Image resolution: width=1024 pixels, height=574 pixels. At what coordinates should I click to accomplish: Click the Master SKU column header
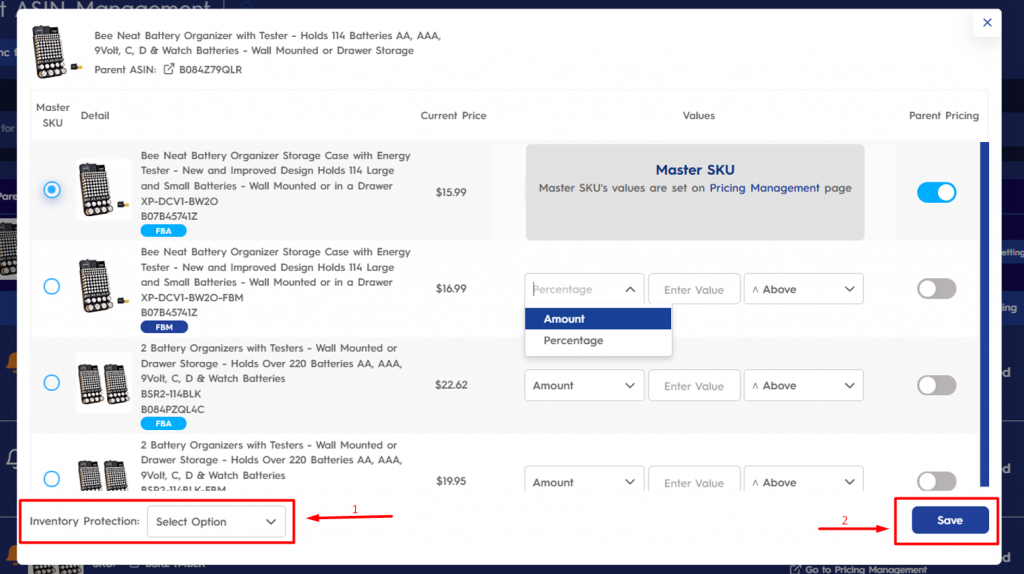point(53,115)
